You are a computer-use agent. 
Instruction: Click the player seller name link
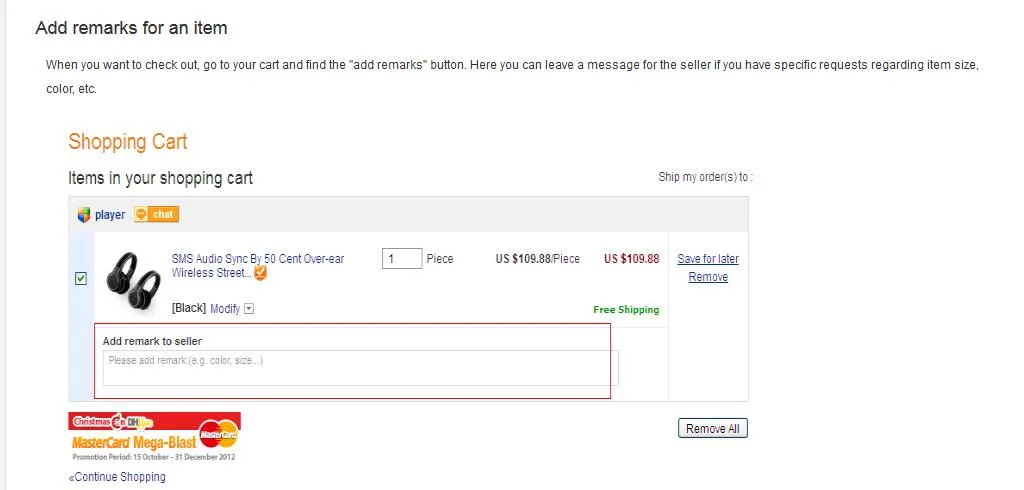click(110, 215)
